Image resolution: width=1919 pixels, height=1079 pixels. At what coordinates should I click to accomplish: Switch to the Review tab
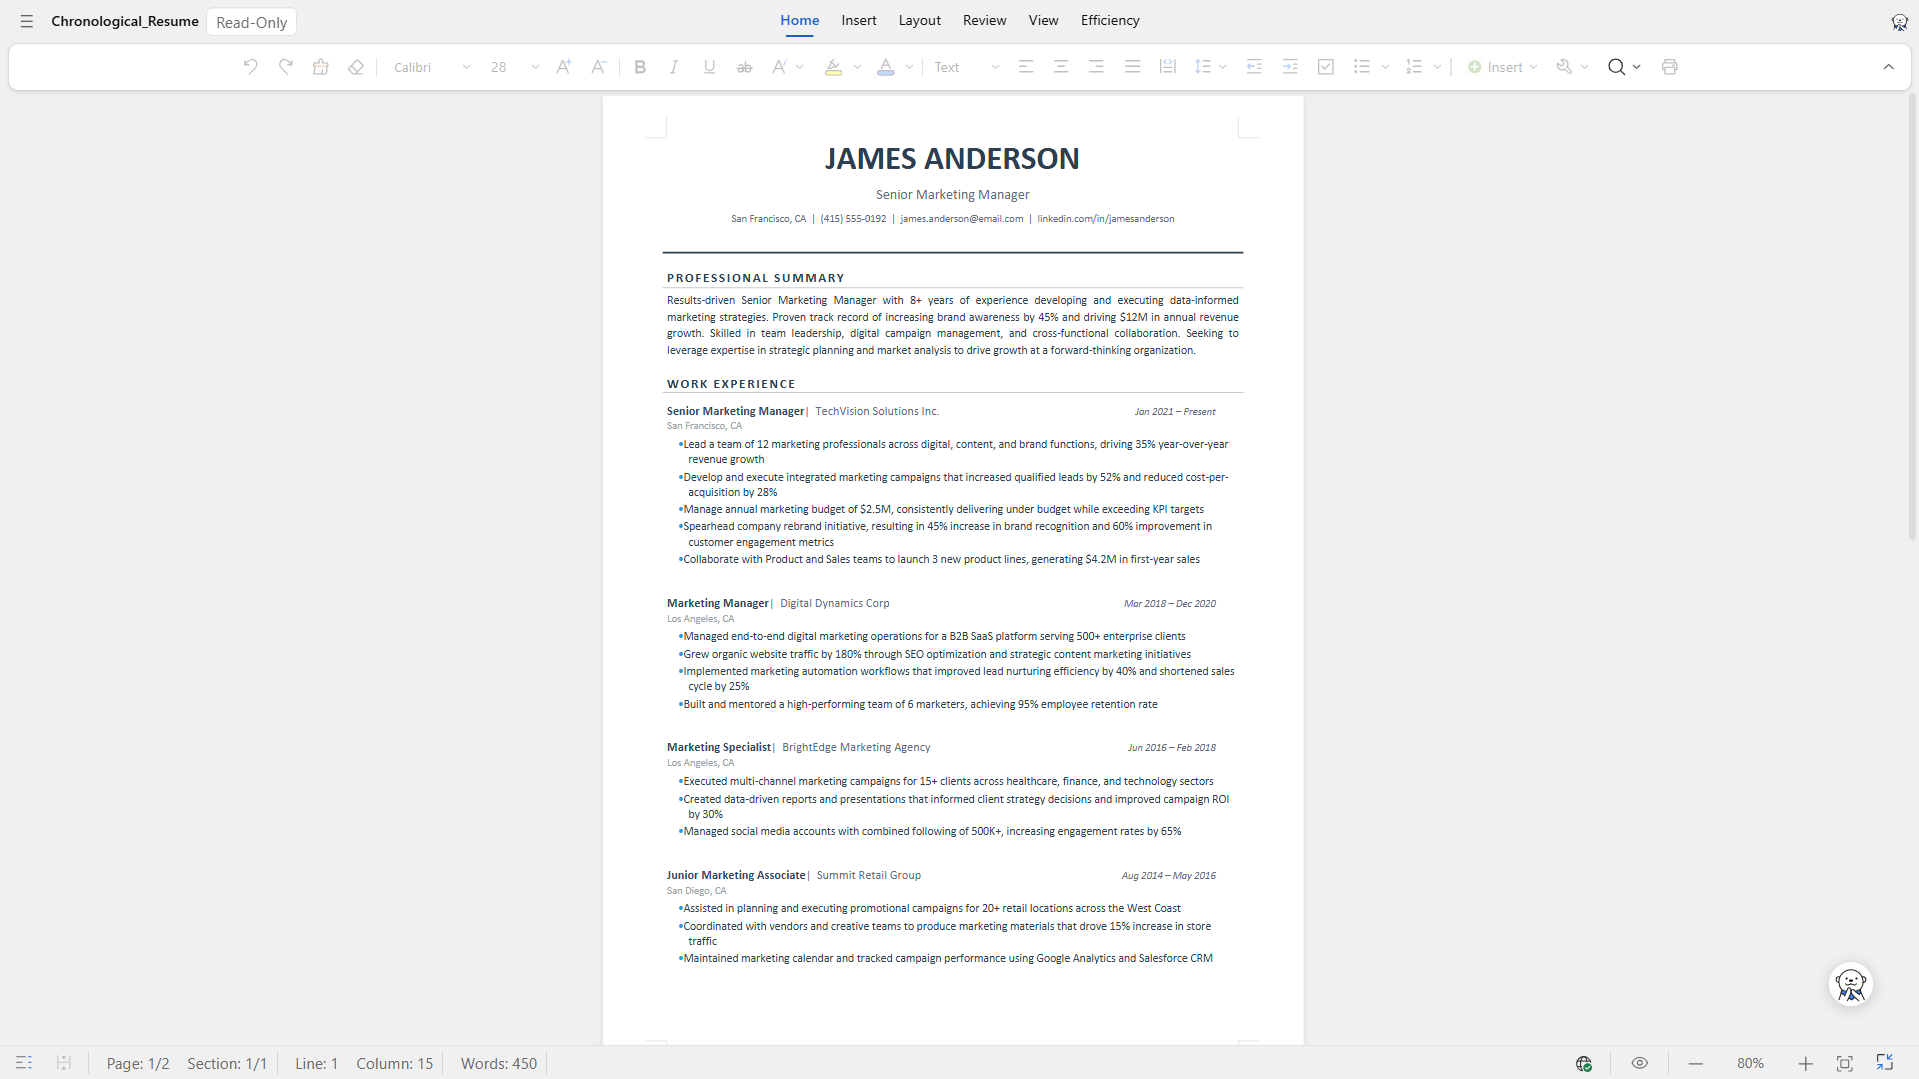tap(984, 20)
